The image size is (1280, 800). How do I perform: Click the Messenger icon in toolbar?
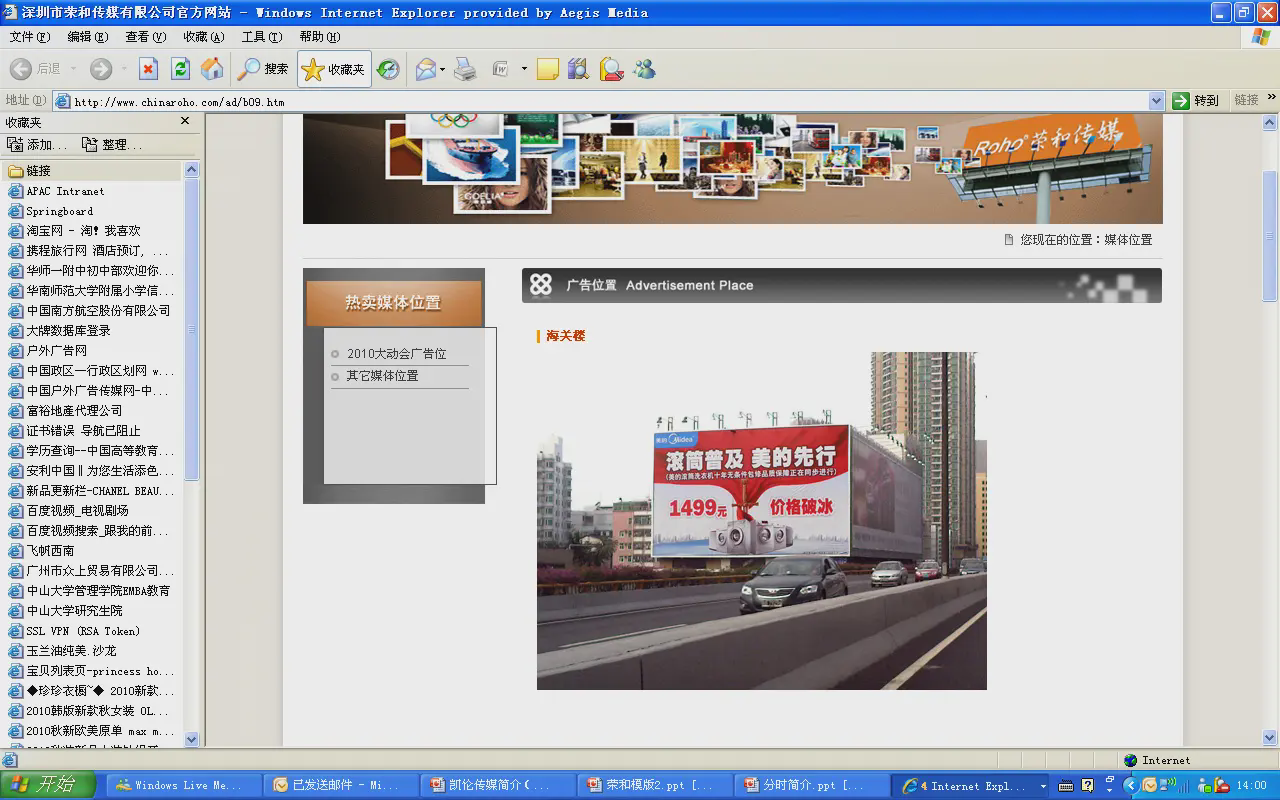[644, 69]
